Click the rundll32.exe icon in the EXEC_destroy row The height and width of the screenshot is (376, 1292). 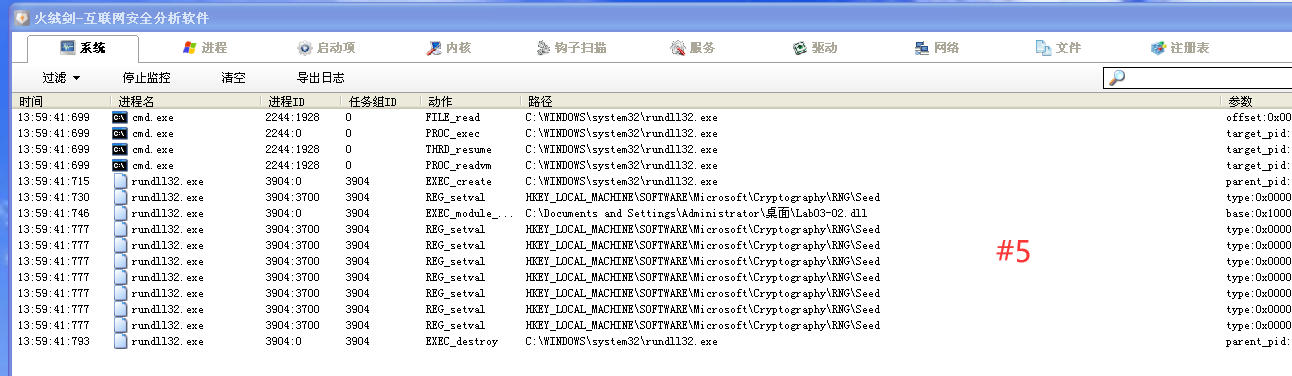point(120,342)
